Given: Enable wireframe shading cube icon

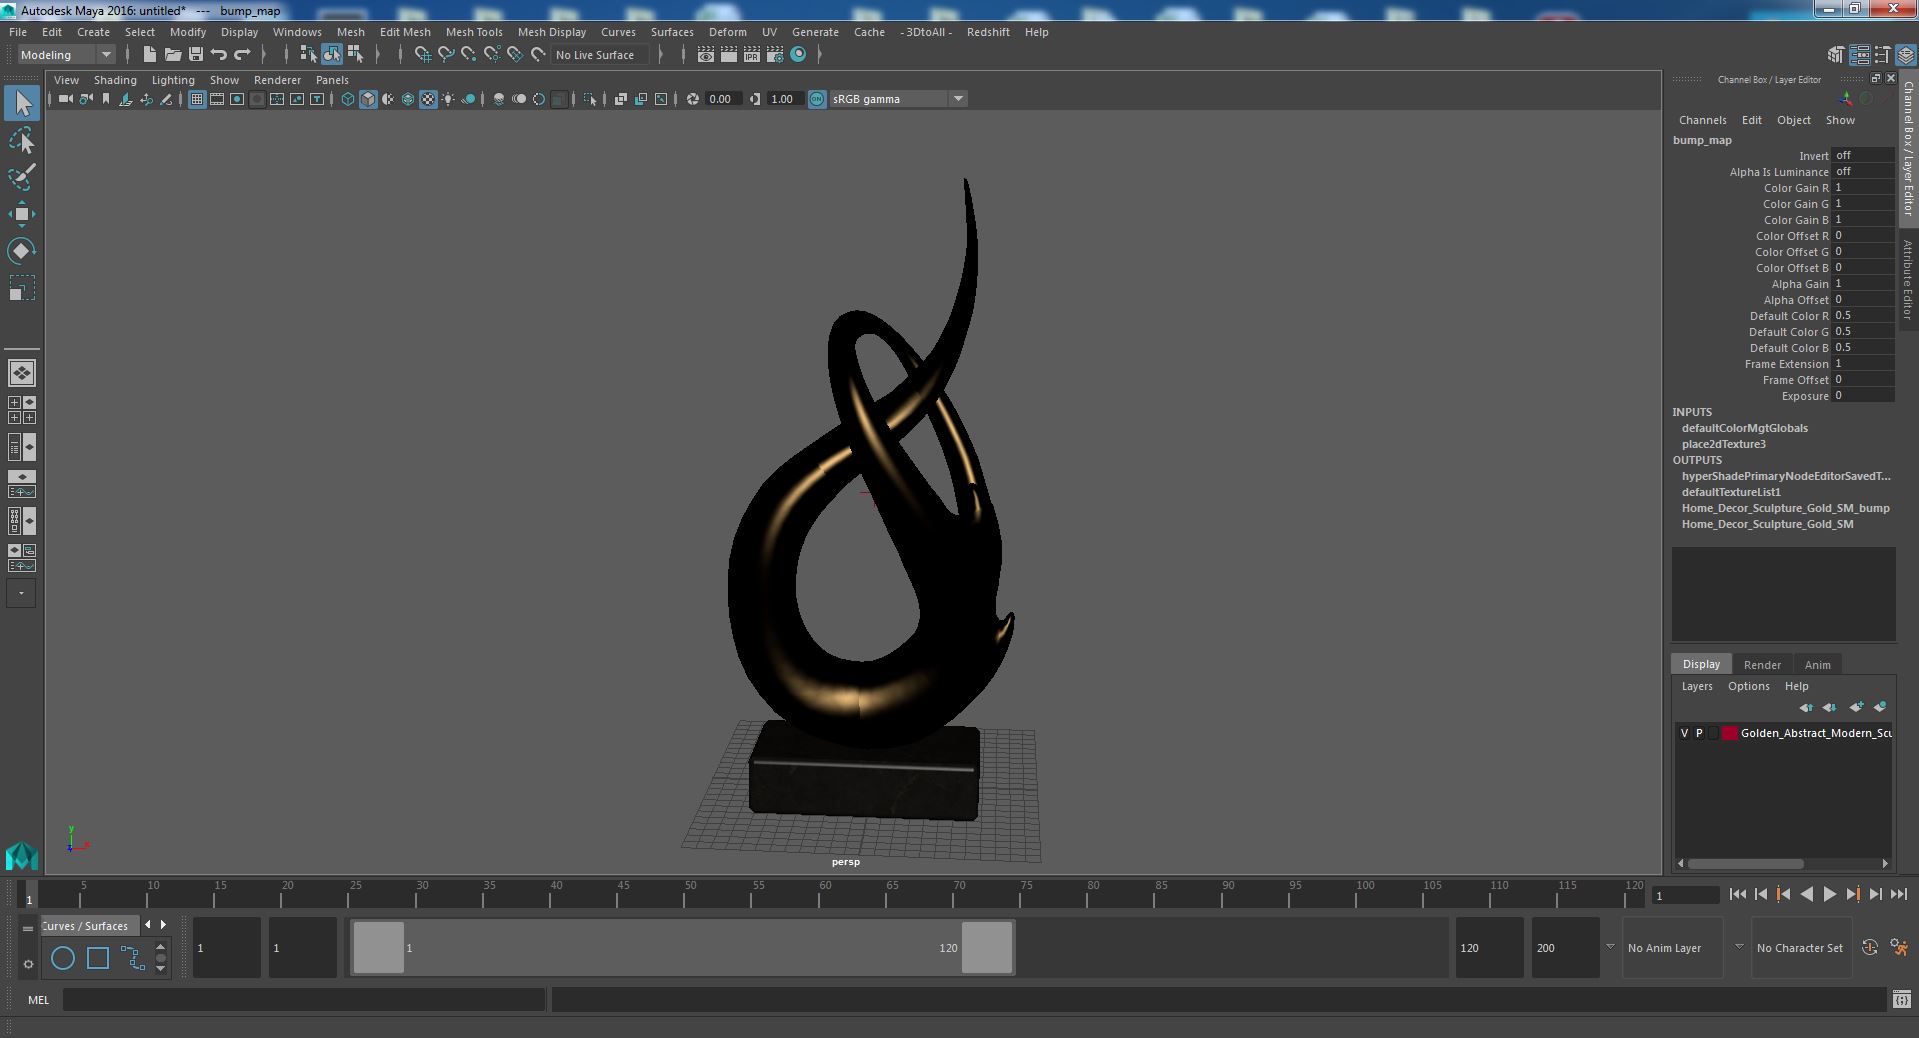Looking at the screenshot, I should tap(348, 99).
